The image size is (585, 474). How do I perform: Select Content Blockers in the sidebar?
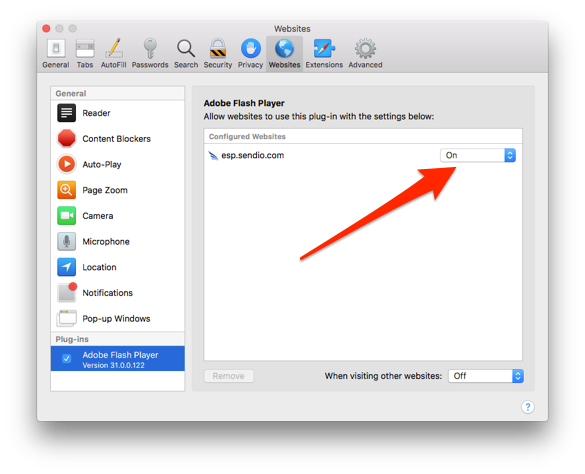pyautogui.click(x=118, y=138)
